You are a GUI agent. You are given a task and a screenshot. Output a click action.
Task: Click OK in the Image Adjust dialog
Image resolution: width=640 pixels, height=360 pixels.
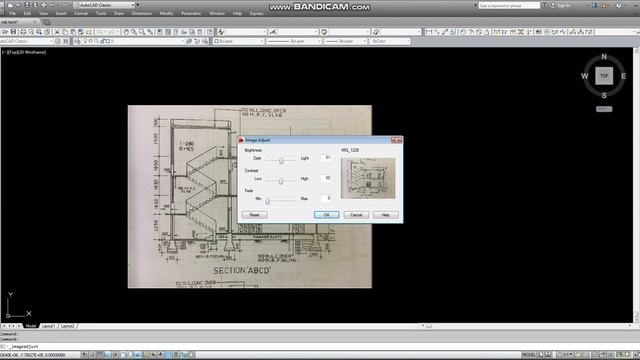point(327,215)
